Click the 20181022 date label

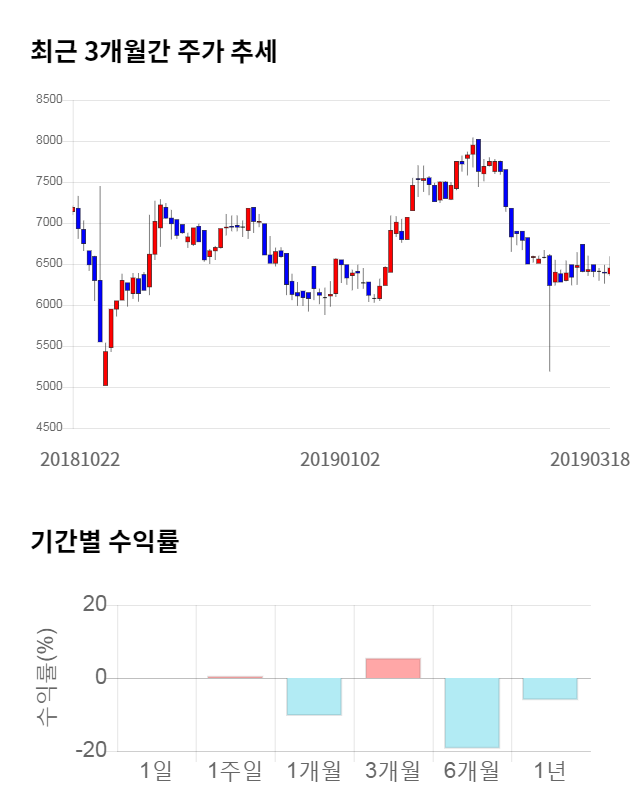[80, 459]
